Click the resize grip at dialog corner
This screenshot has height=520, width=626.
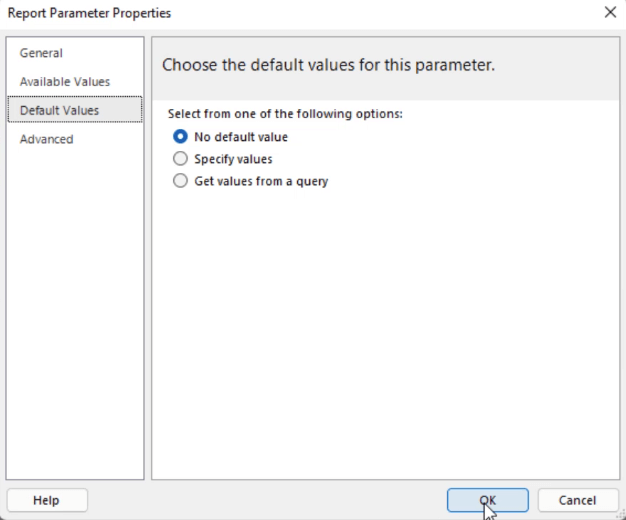[x=622, y=516]
